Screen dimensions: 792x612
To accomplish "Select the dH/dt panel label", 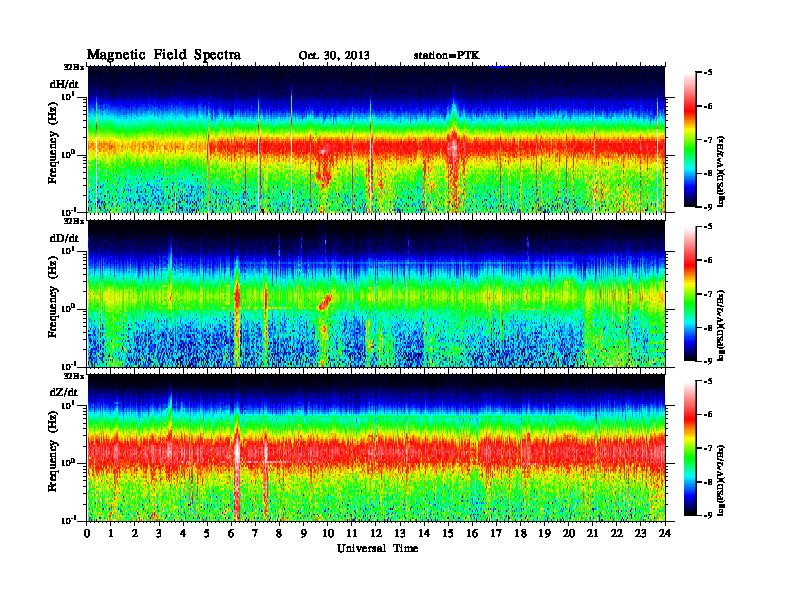I will click(64, 83).
